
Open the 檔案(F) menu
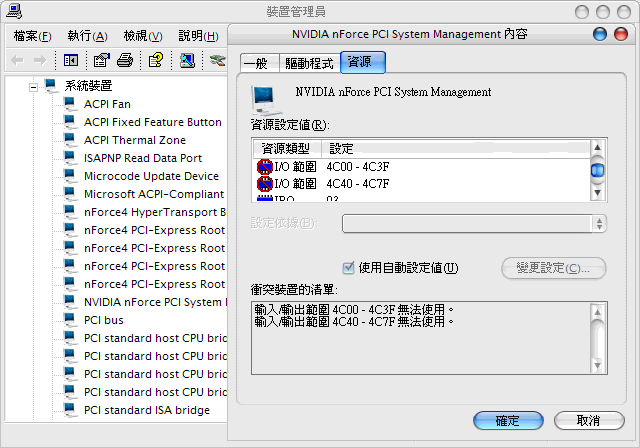click(33, 36)
